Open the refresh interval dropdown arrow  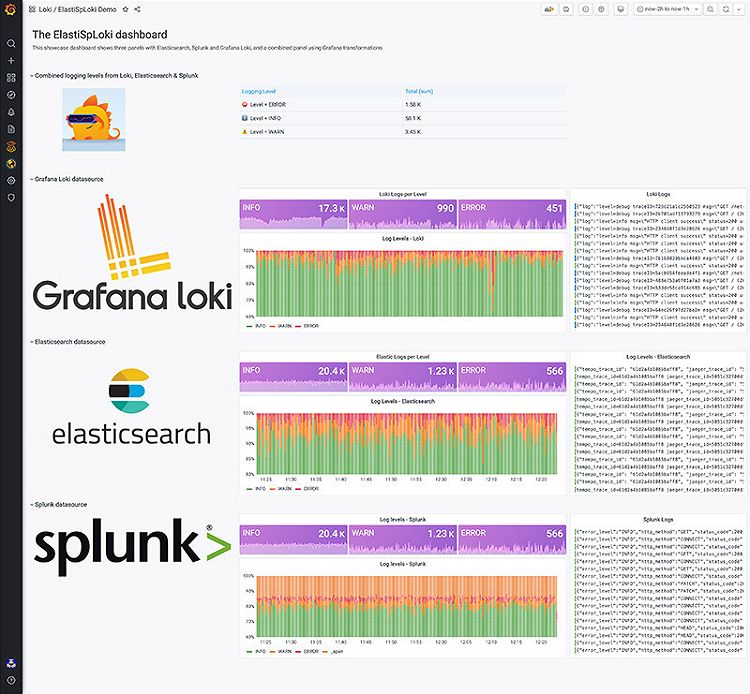pyautogui.click(x=739, y=9)
